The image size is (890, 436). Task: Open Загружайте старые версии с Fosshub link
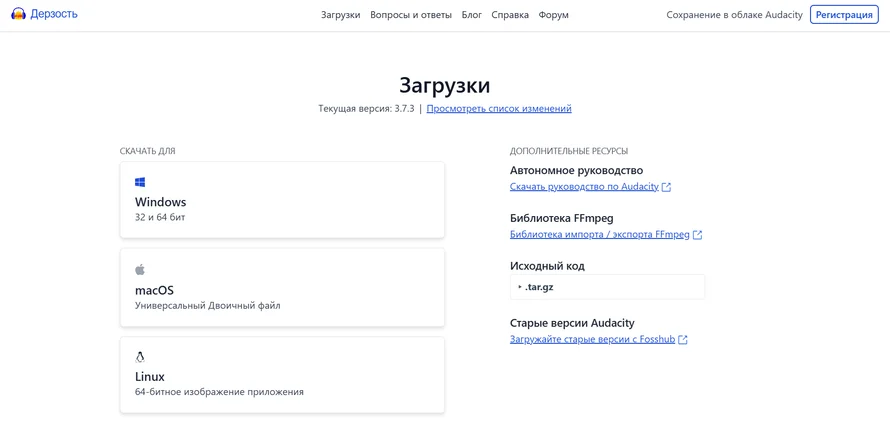pyautogui.click(x=593, y=339)
